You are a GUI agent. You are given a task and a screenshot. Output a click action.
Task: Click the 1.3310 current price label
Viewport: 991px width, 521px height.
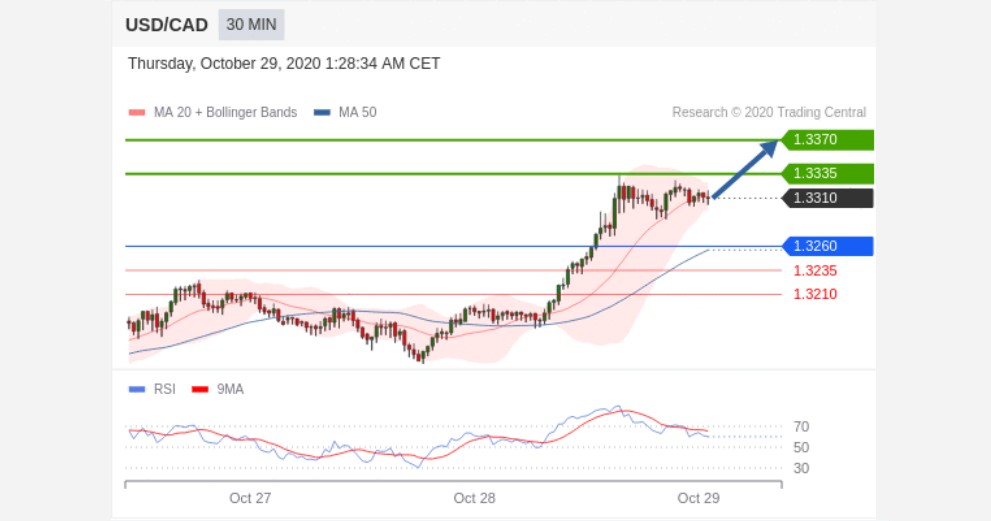tap(827, 198)
